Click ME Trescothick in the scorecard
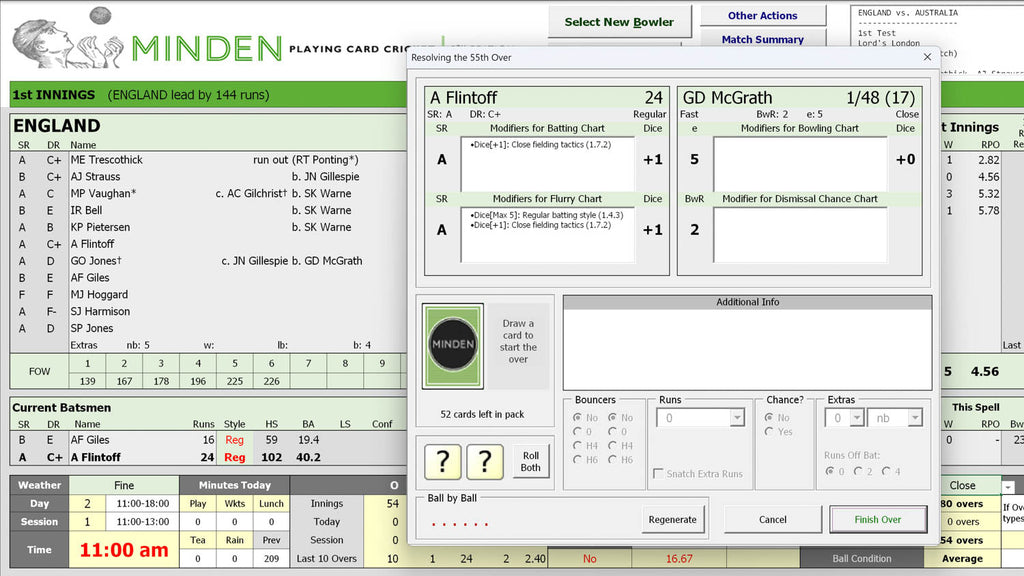 pyautogui.click(x=106, y=159)
